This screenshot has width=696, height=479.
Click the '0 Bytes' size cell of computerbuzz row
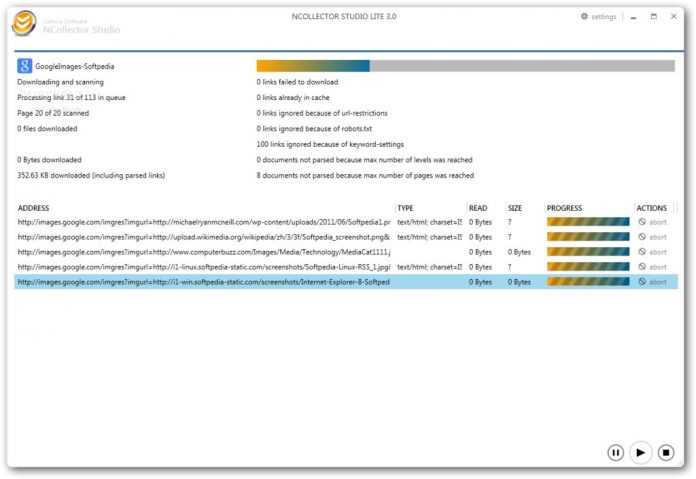tap(519, 252)
